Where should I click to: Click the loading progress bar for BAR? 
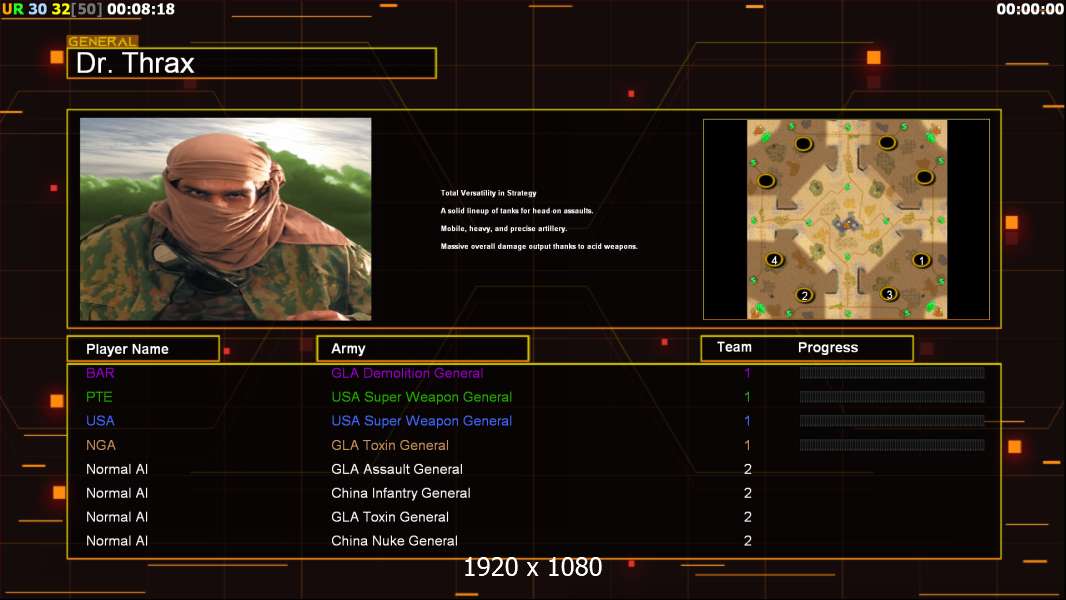(891, 373)
